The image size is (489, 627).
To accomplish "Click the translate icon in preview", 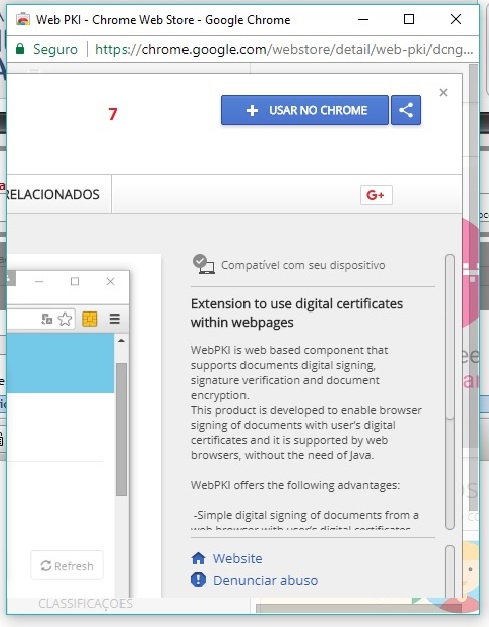I will coord(47,319).
